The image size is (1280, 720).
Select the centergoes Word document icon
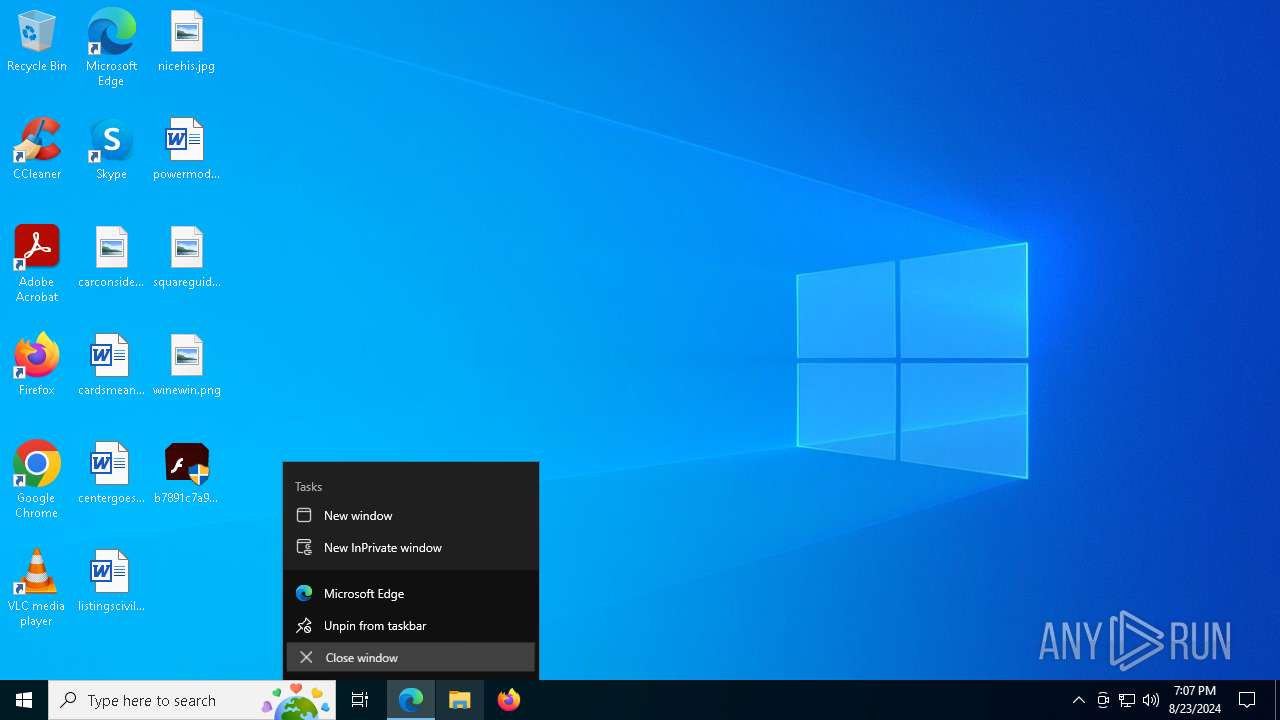point(111,473)
